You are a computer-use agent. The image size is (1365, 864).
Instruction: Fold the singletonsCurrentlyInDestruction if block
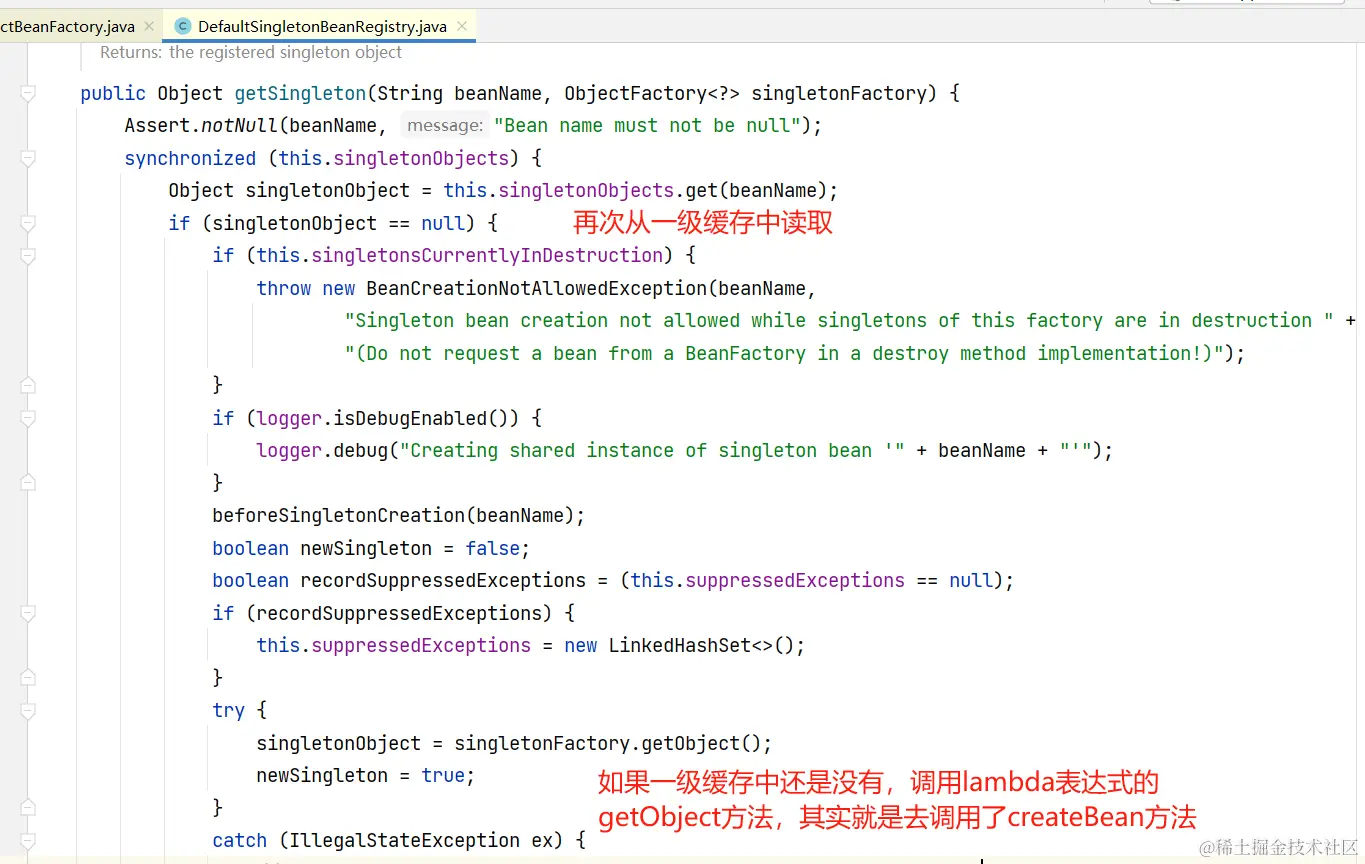pyautogui.click(x=28, y=254)
